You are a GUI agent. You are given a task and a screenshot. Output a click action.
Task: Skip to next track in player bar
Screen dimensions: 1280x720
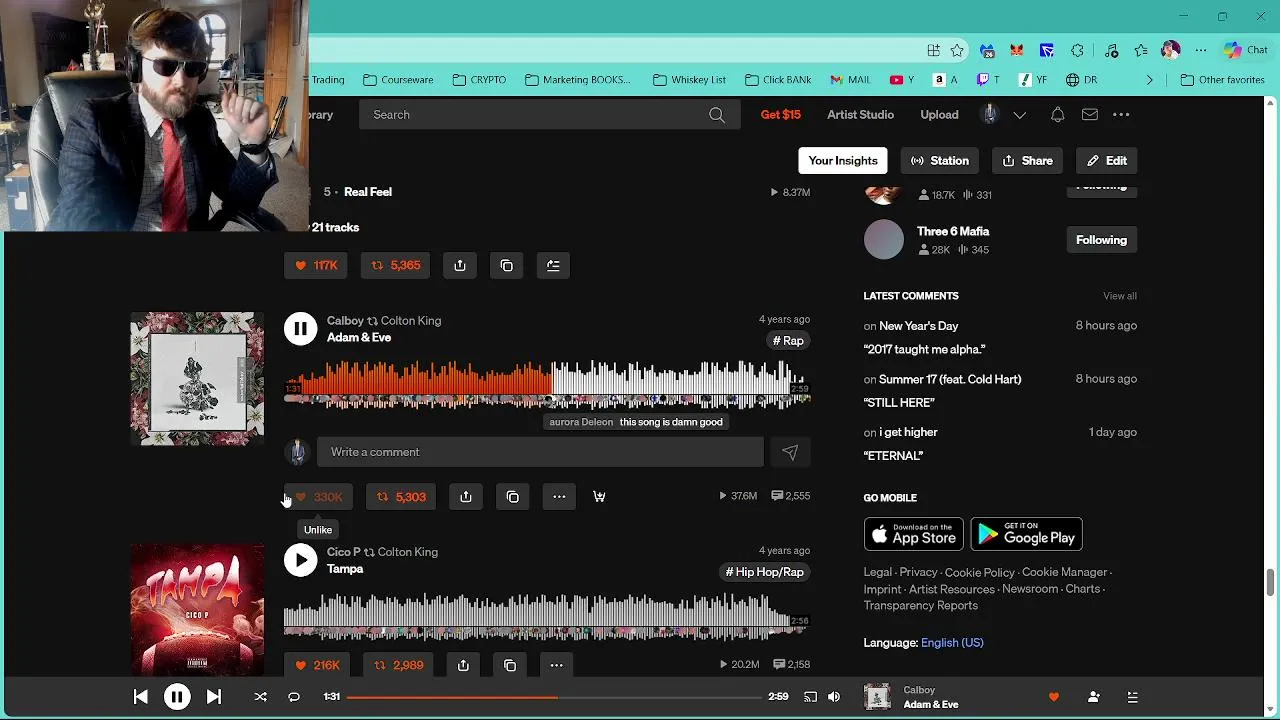pos(214,697)
